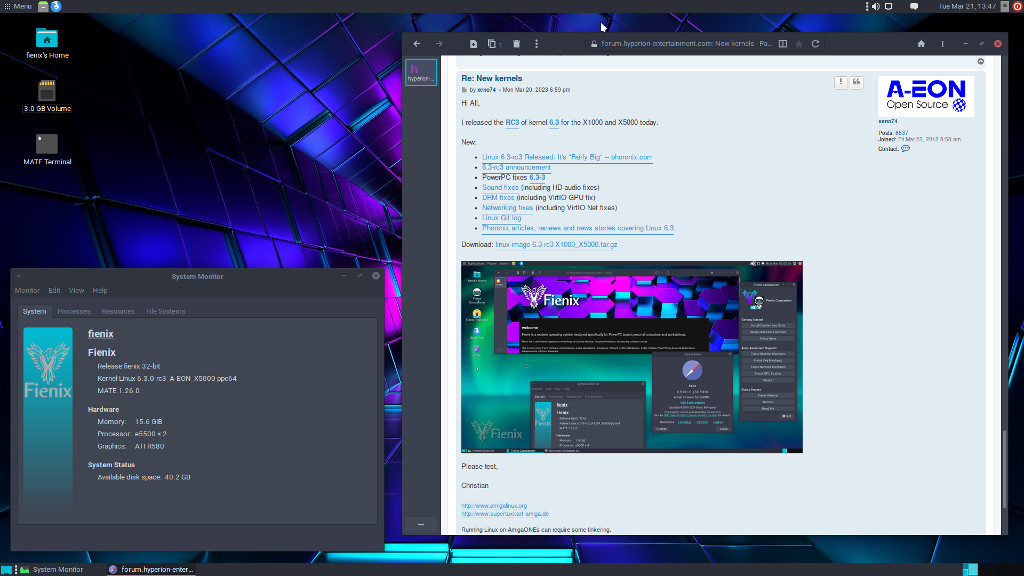Select the hyperion tab in the browser sidebar

click(x=421, y=72)
